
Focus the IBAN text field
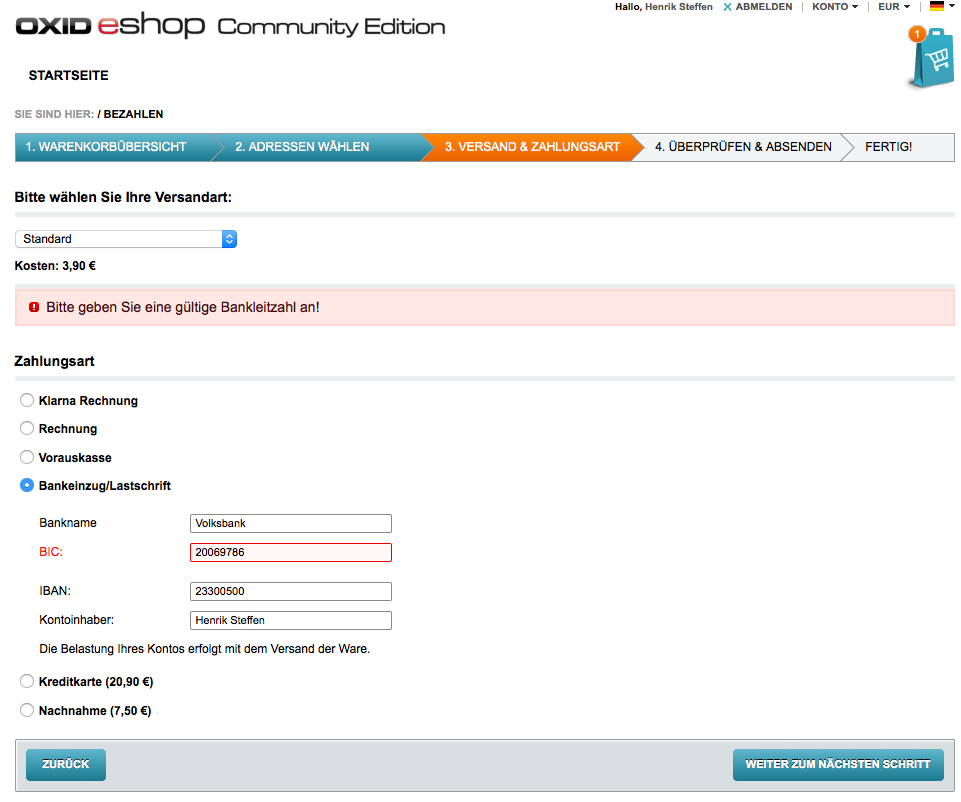[x=290, y=591]
